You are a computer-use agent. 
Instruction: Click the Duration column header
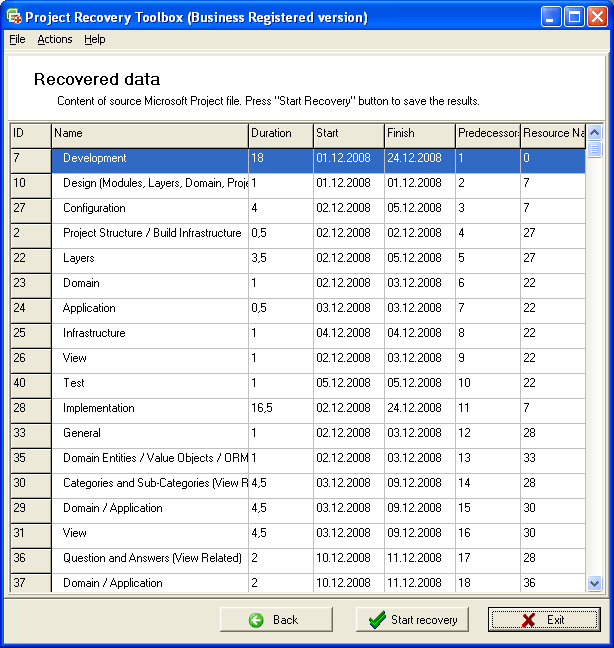(280, 134)
